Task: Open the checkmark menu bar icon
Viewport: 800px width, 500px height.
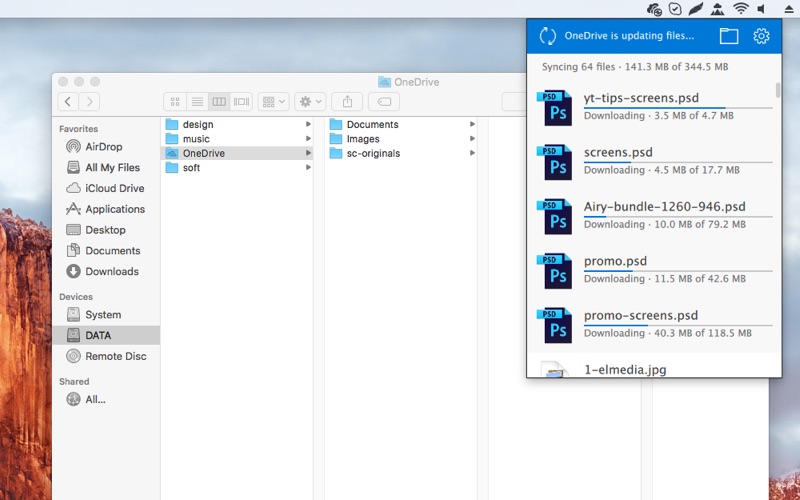Action: coord(675,9)
